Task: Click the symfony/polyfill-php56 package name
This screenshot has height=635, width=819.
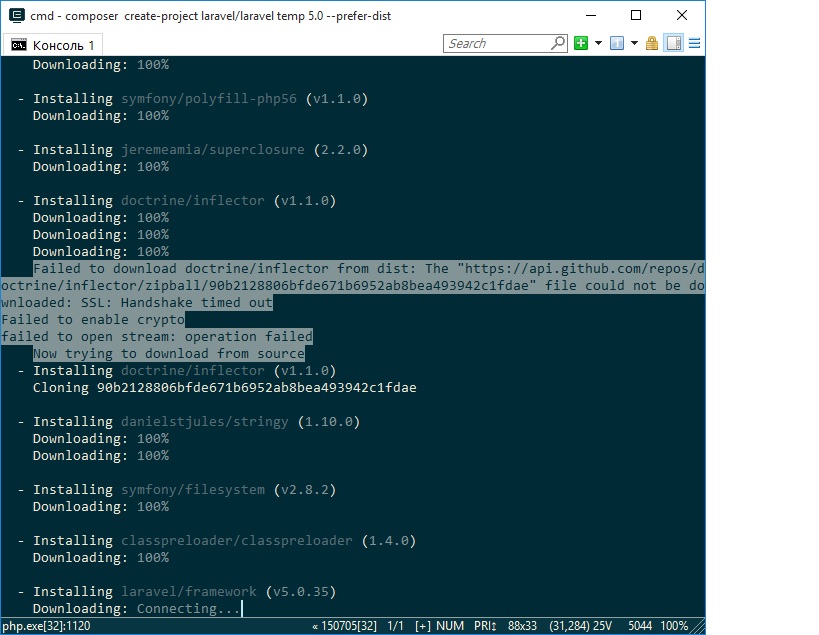Action: coord(209,99)
